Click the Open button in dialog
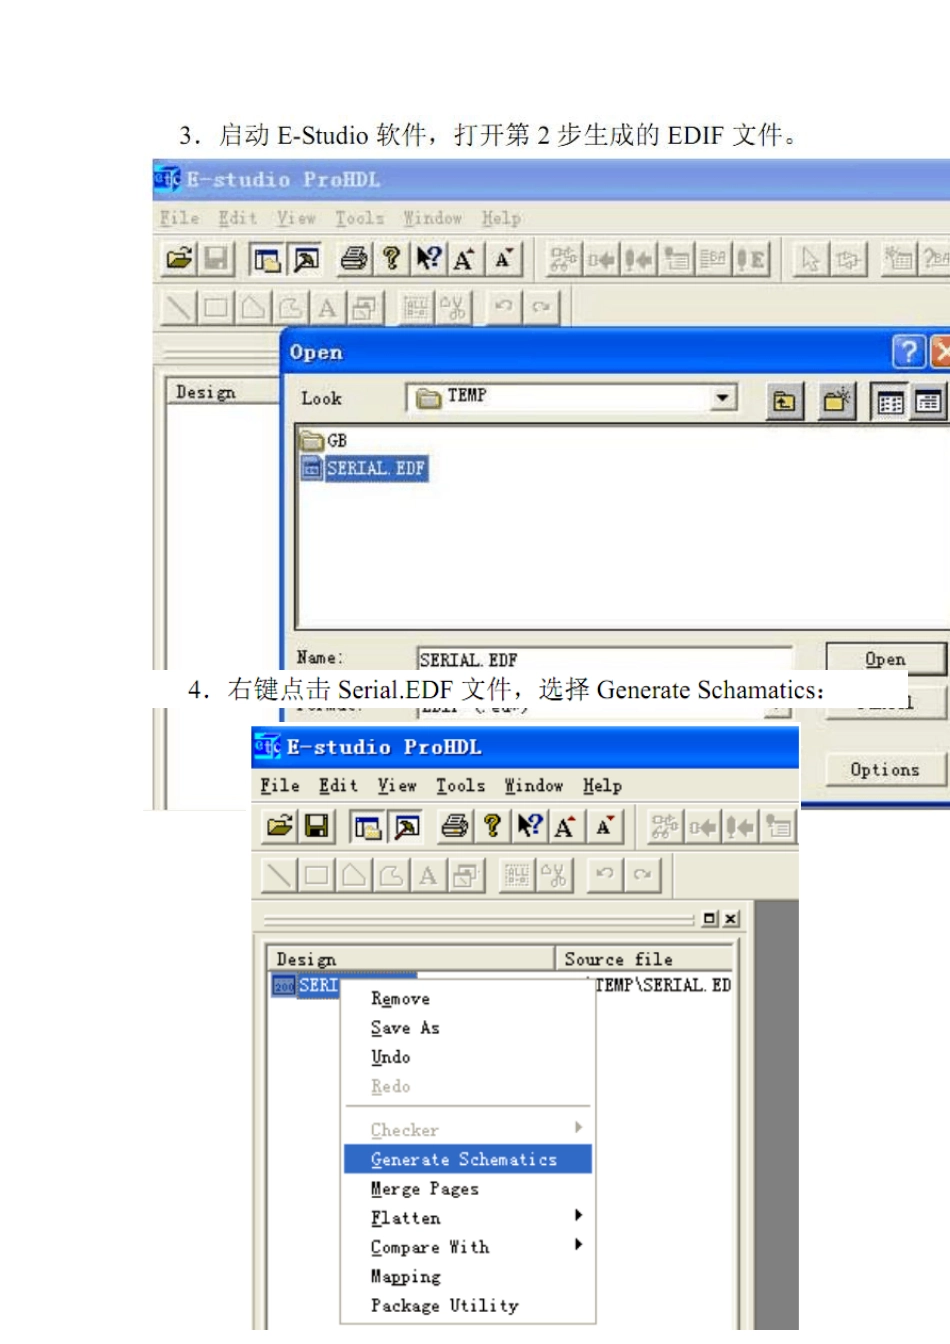Screen dimensions: 950x1344 coord(886,659)
